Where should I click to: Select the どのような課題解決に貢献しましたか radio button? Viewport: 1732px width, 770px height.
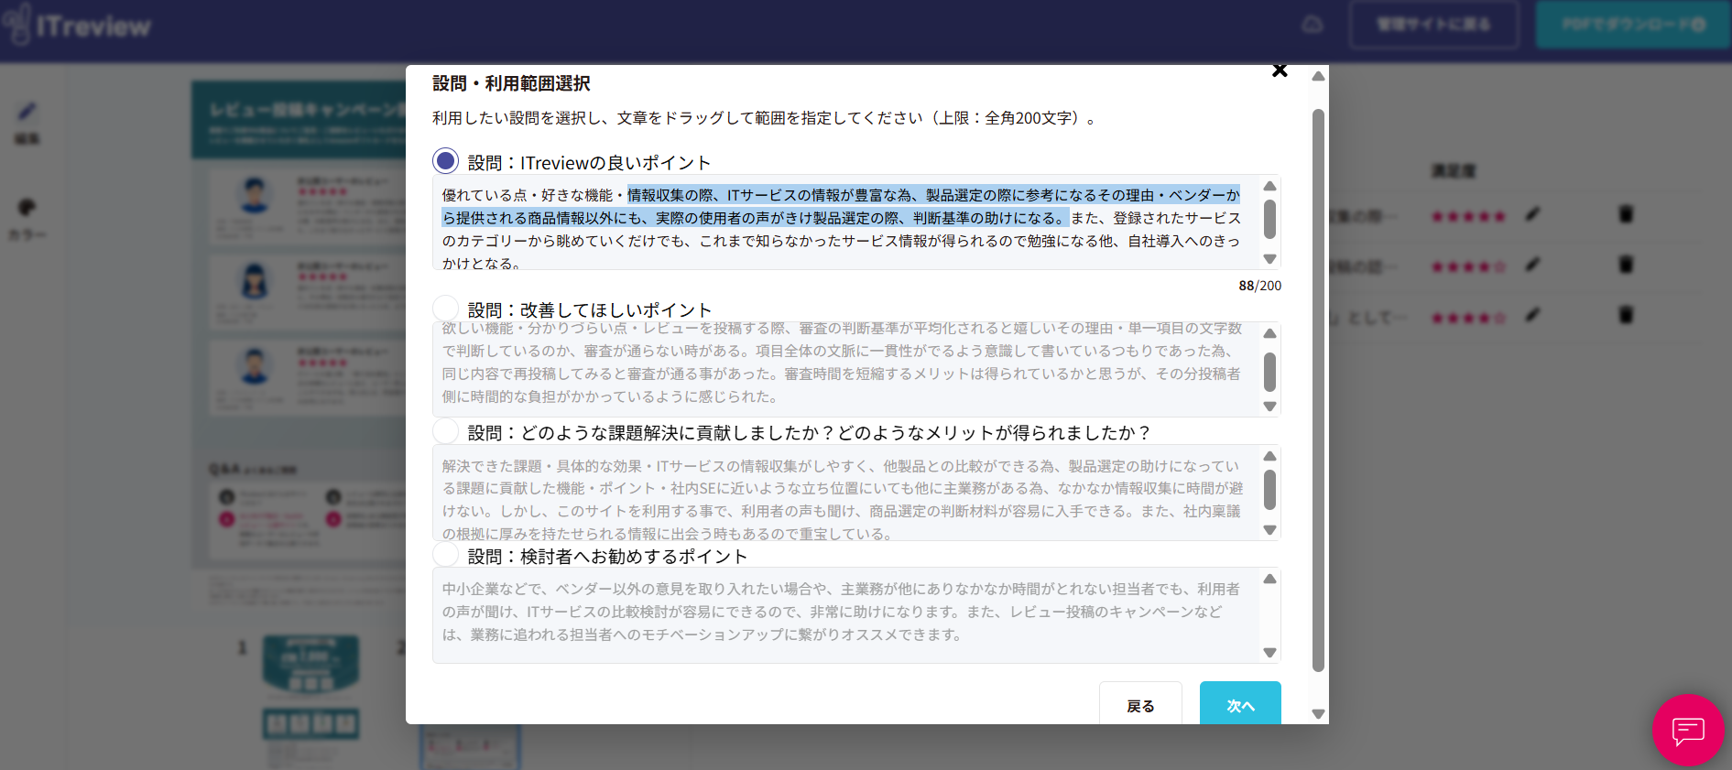click(446, 431)
